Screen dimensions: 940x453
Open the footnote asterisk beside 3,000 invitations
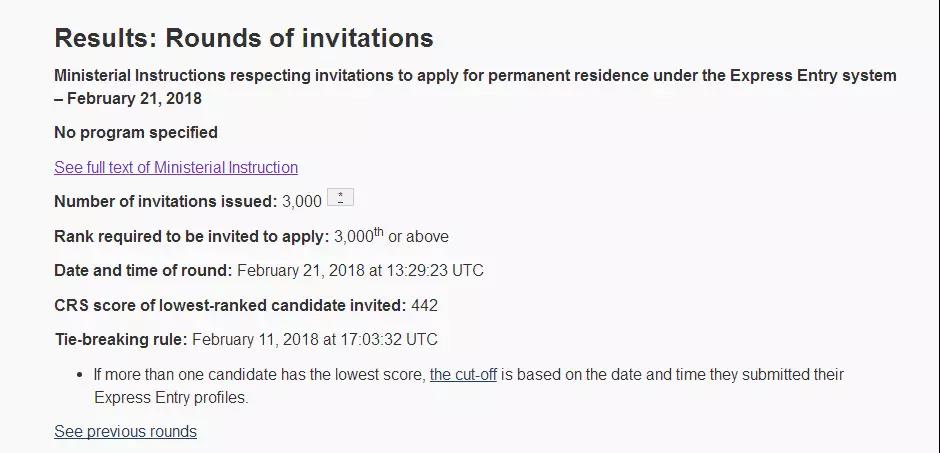(x=340, y=198)
